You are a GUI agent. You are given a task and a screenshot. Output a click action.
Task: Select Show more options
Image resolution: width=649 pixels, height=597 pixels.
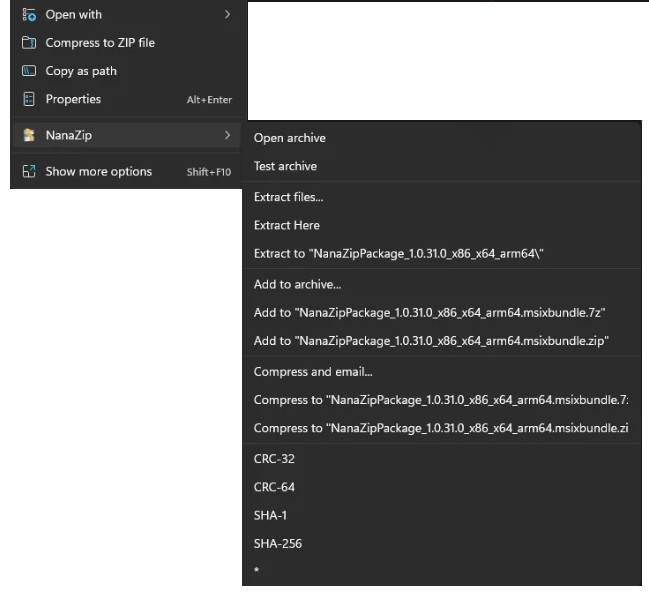[126, 171]
